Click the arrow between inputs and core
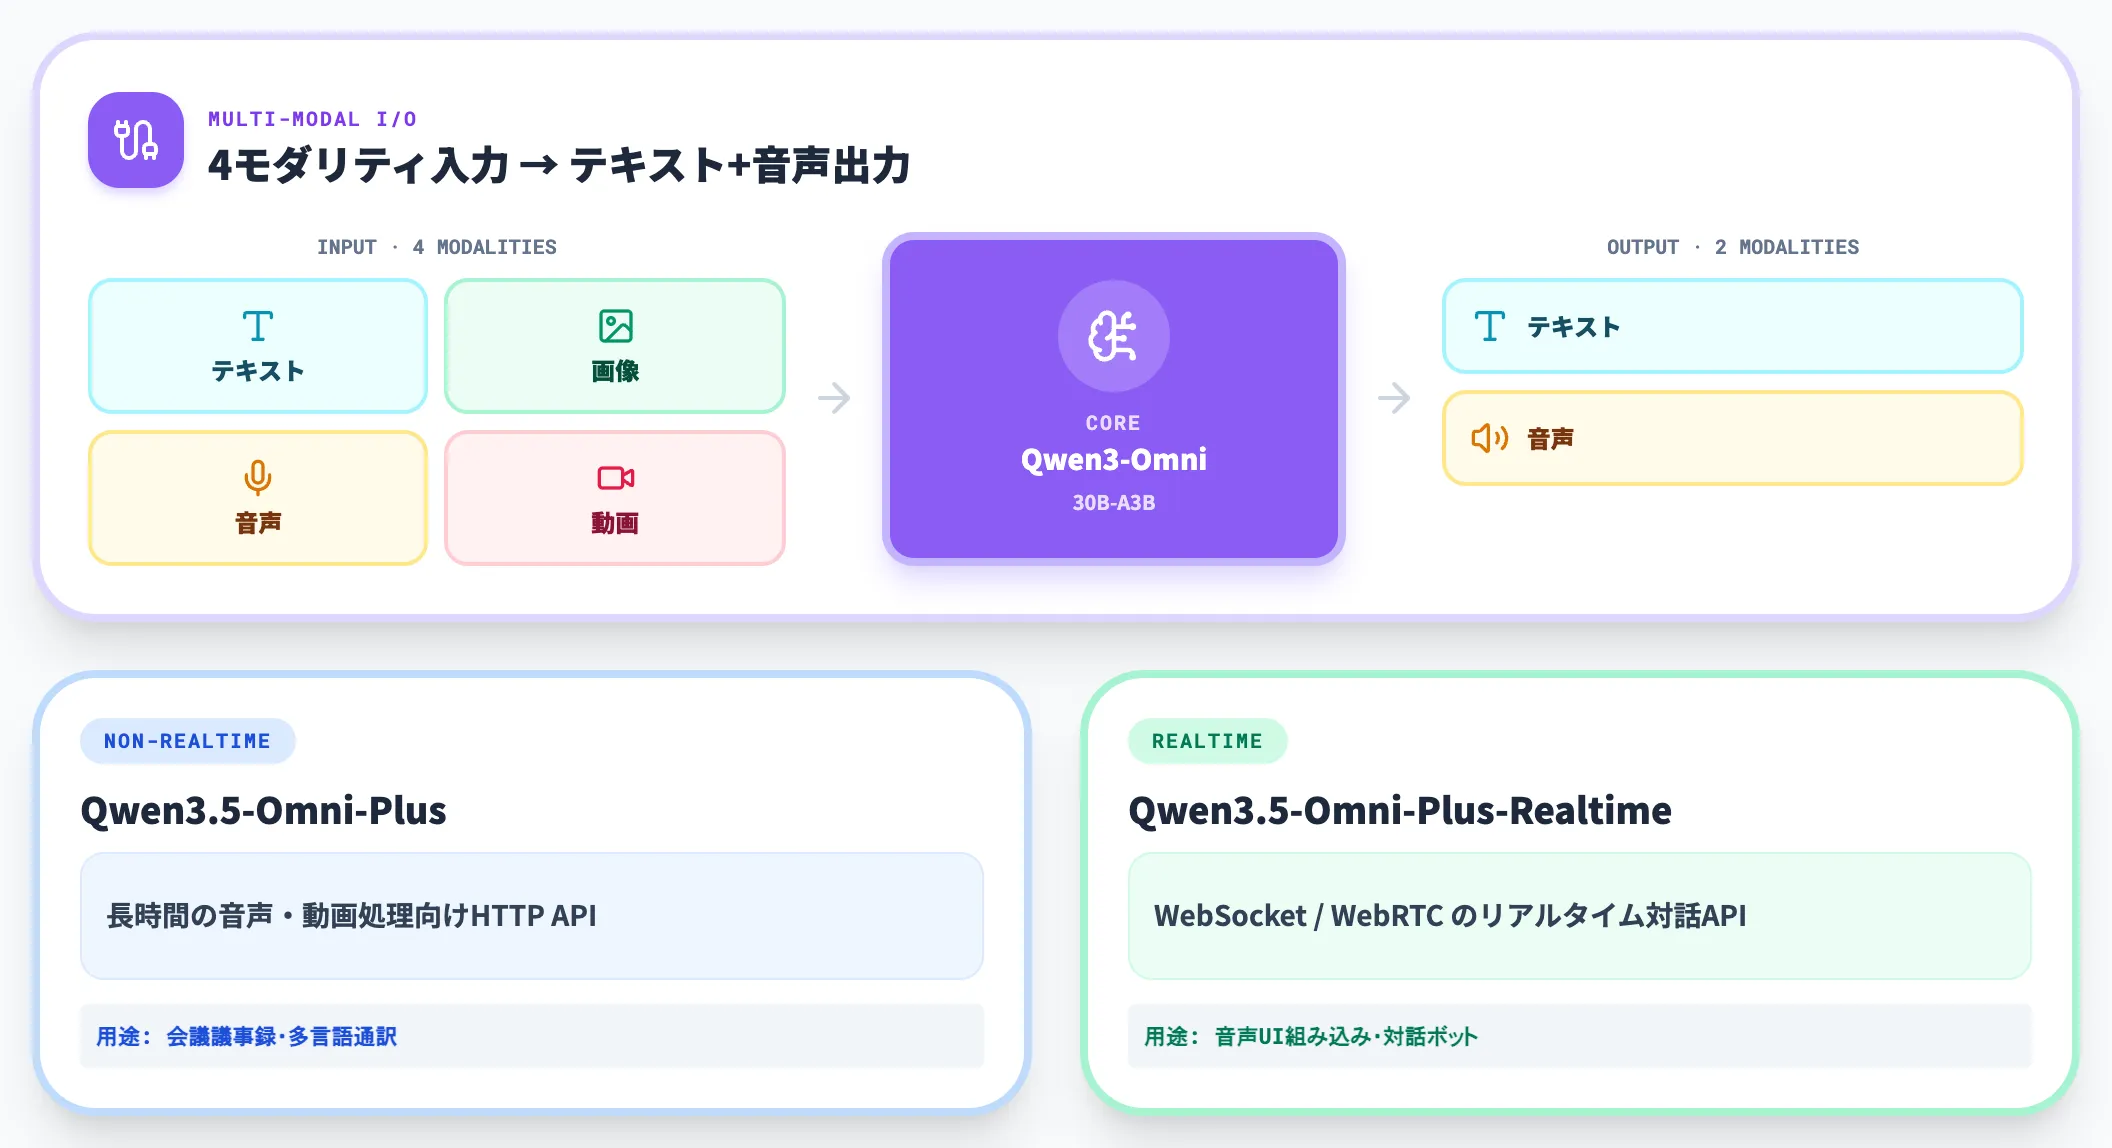Viewport: 2112px width, 1148px height. coord(834,398)
